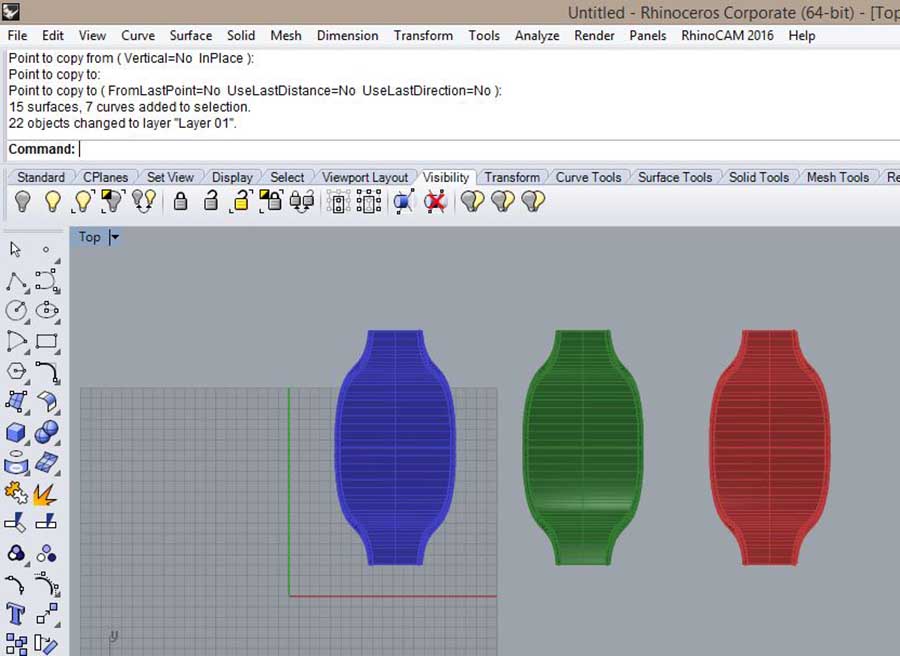Open the RhinoCAM 2016 menu

(x=727, y=36)
